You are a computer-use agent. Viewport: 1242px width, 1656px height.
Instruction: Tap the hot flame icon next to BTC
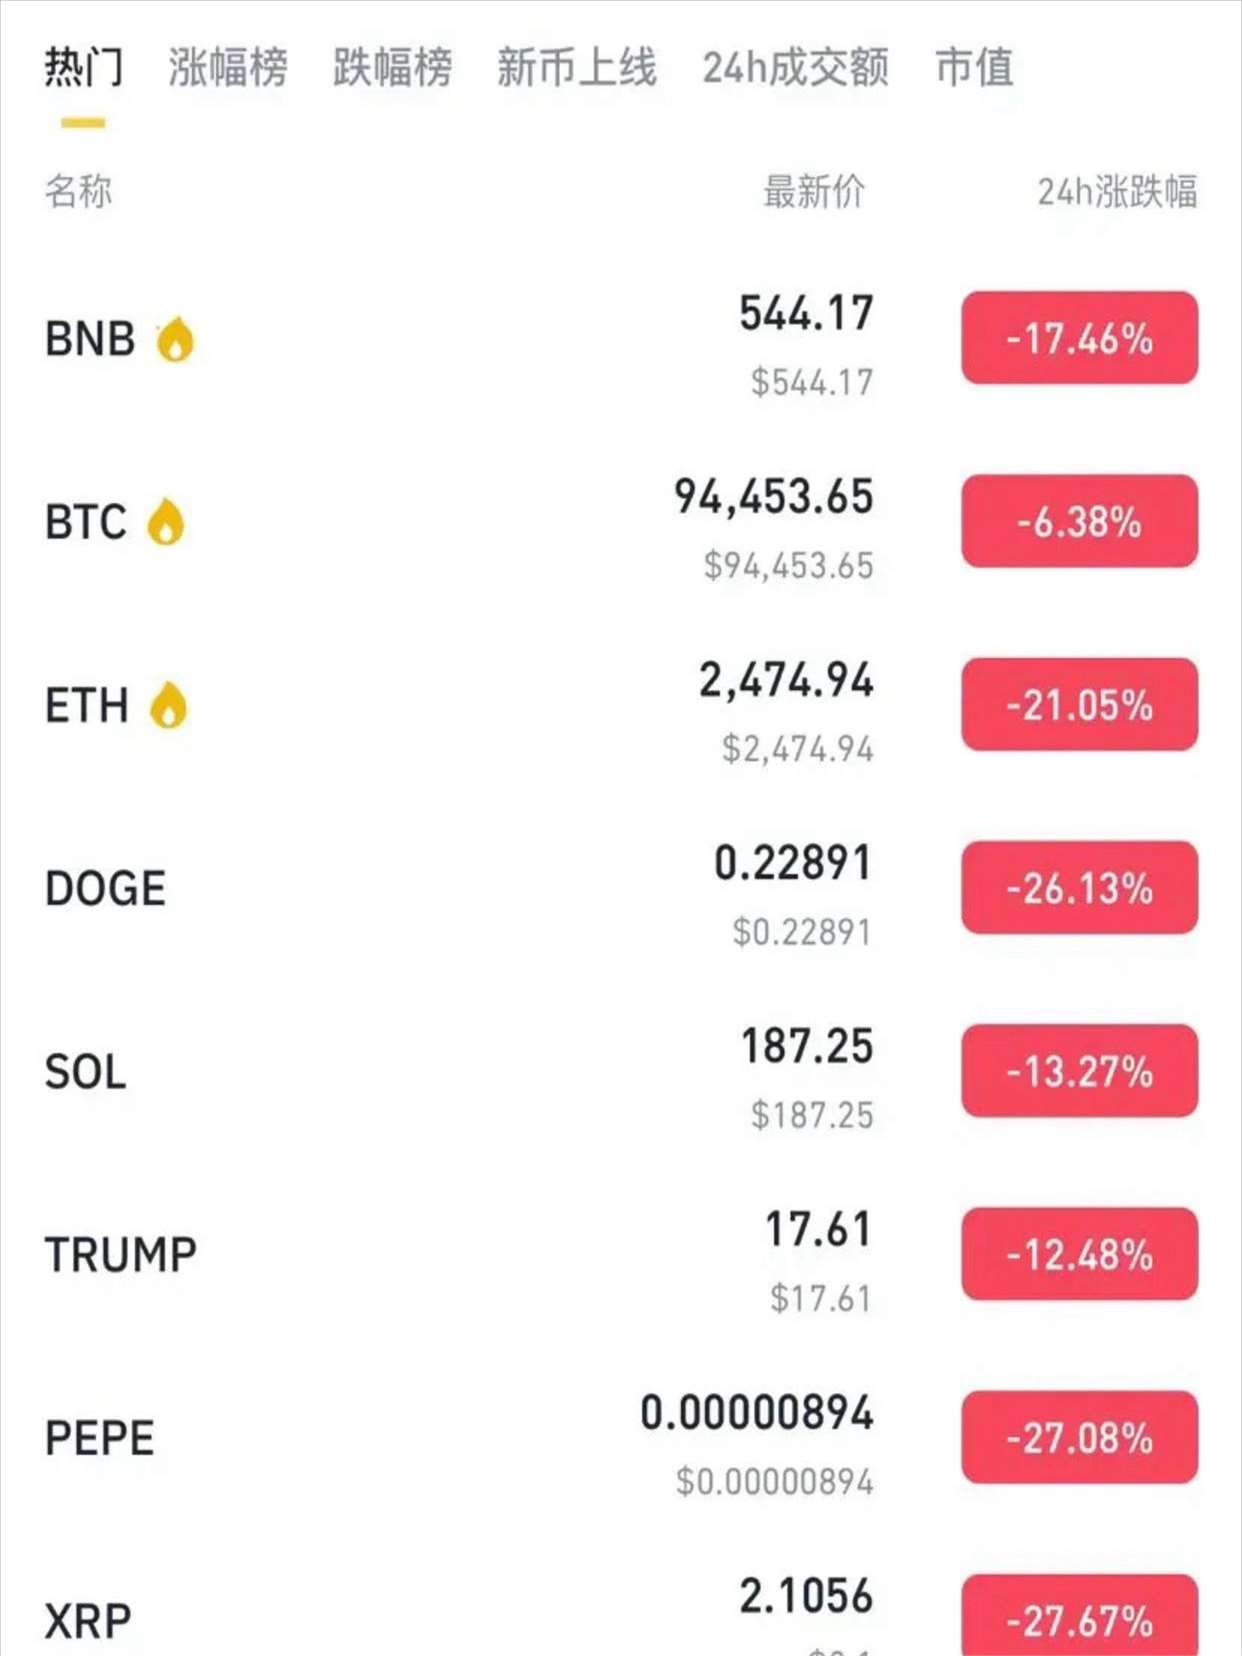[x=166, y=522]
